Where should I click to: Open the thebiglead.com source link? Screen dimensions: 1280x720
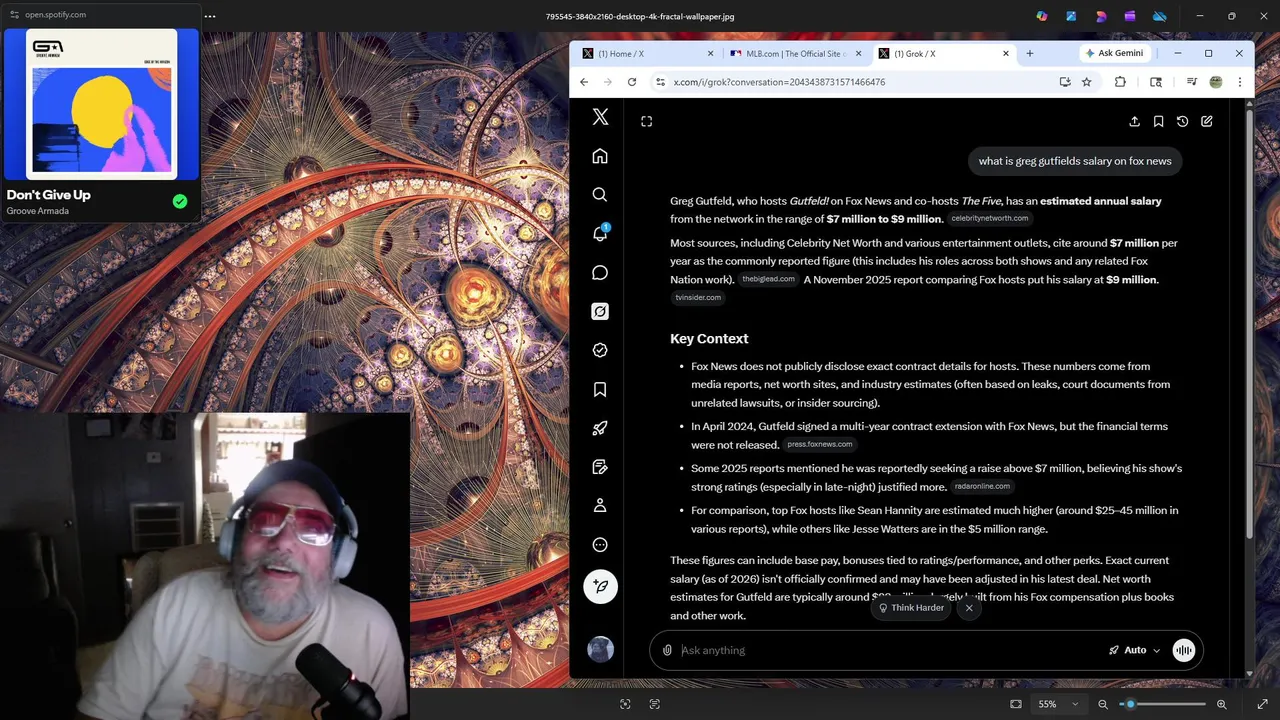pos(768,279)
